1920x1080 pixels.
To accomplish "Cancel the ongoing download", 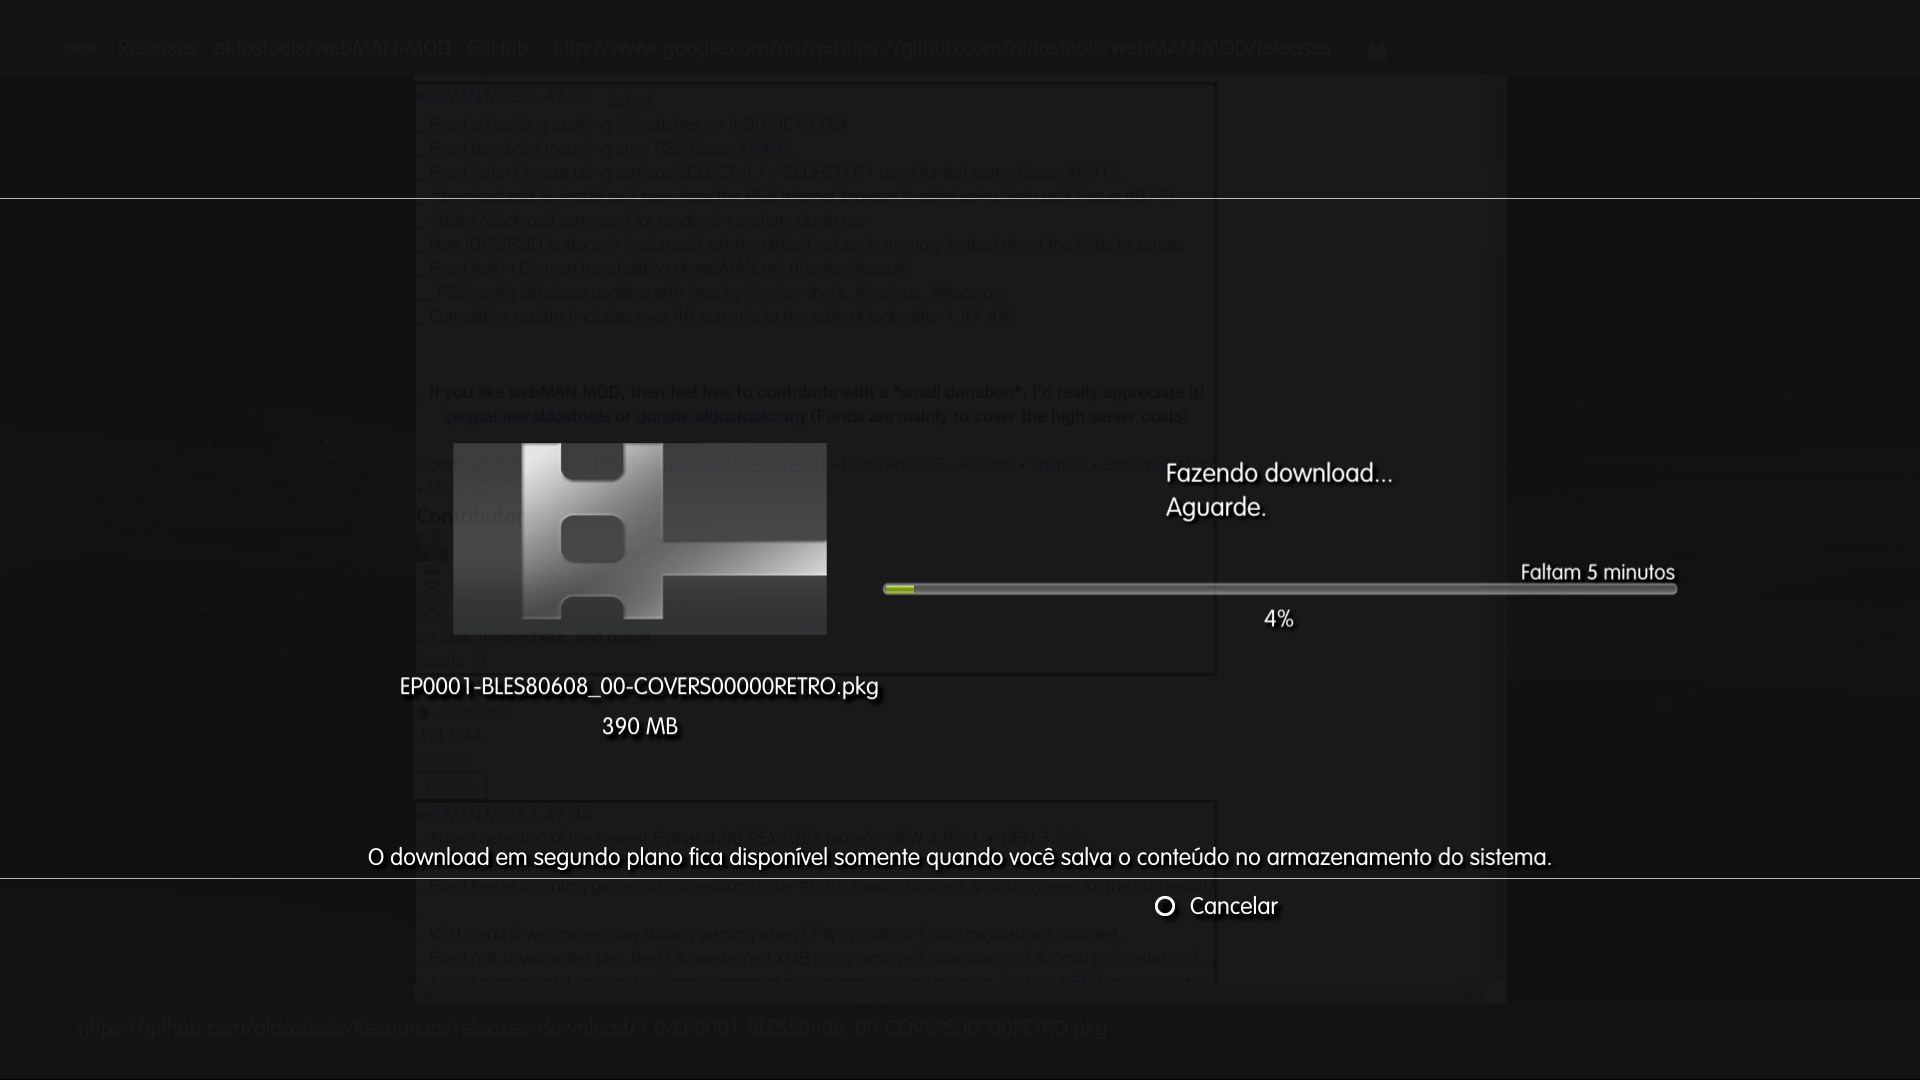I will click(x=1216, y=906).
